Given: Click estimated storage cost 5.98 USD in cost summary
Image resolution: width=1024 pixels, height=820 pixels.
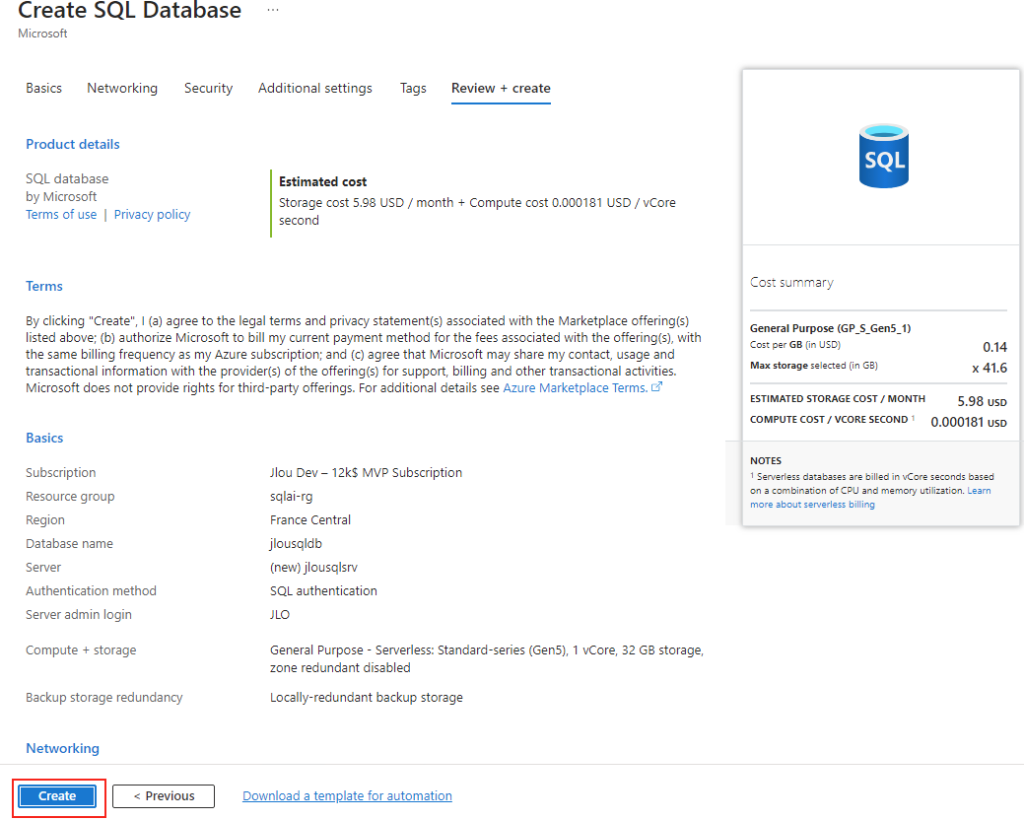Looking at the screenshot, I should (982, 401).
